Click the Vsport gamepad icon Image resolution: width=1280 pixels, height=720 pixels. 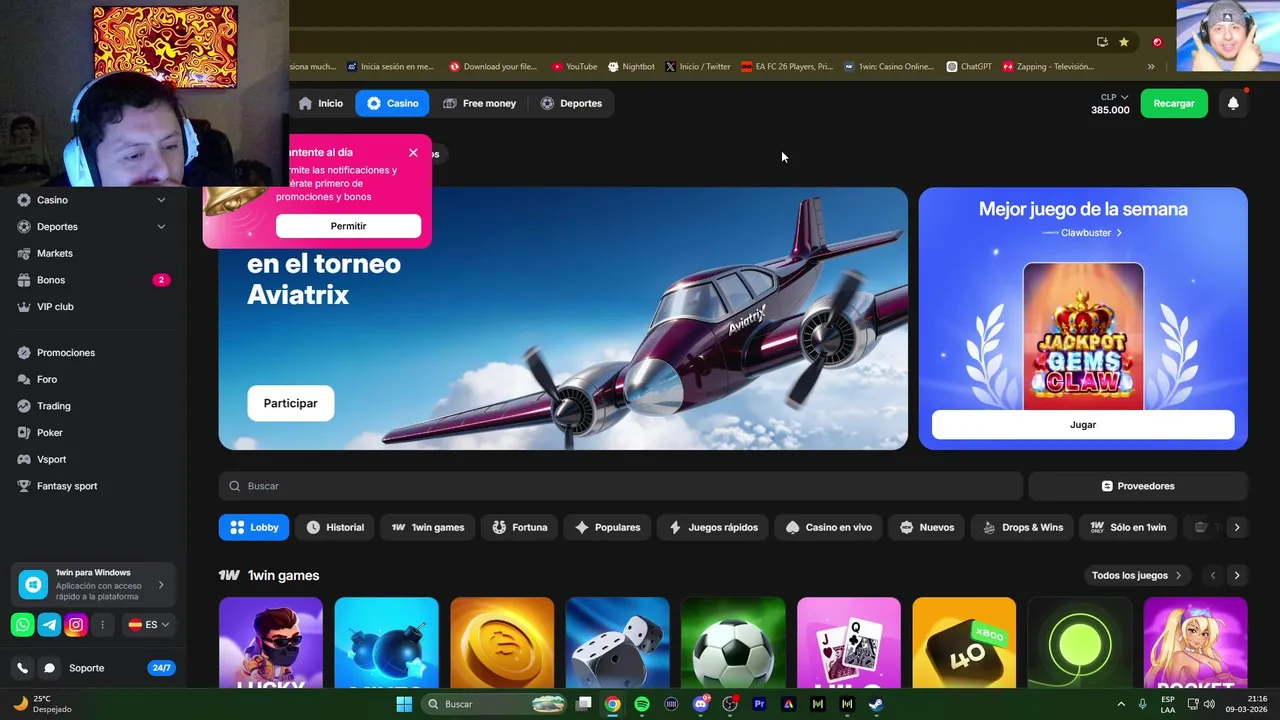coord(25,460)
